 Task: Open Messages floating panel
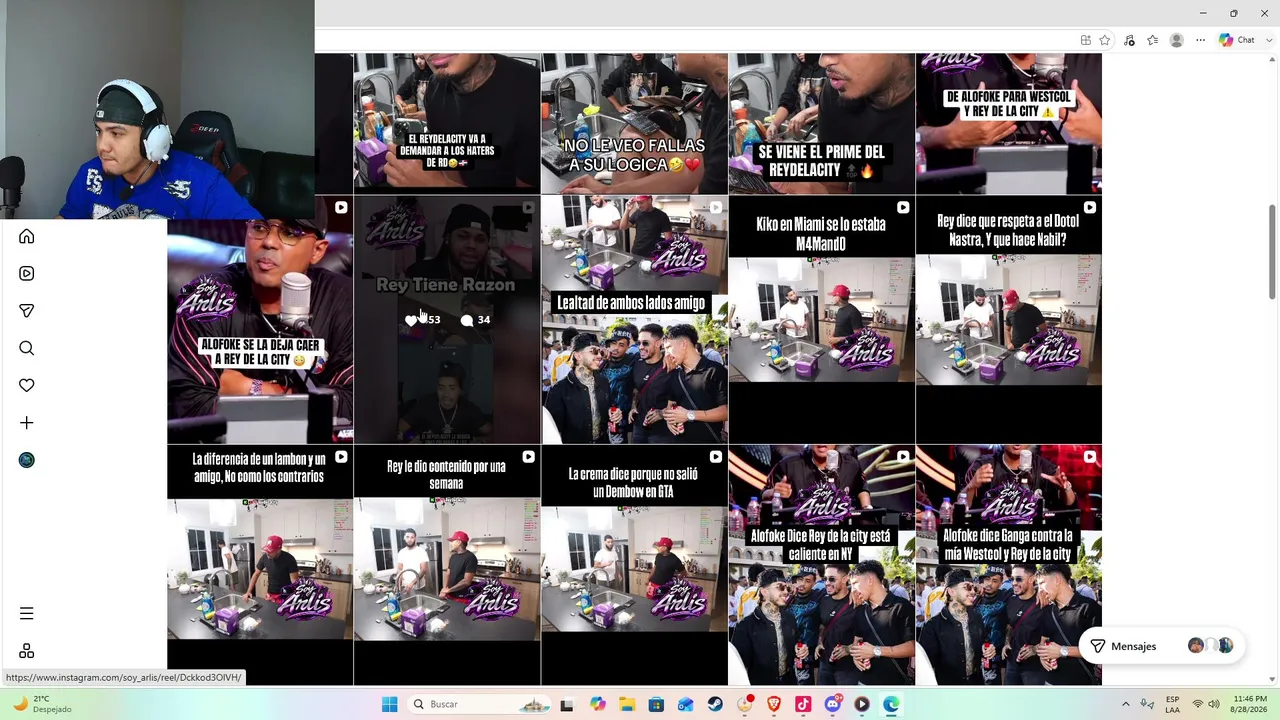point(1162,646)
